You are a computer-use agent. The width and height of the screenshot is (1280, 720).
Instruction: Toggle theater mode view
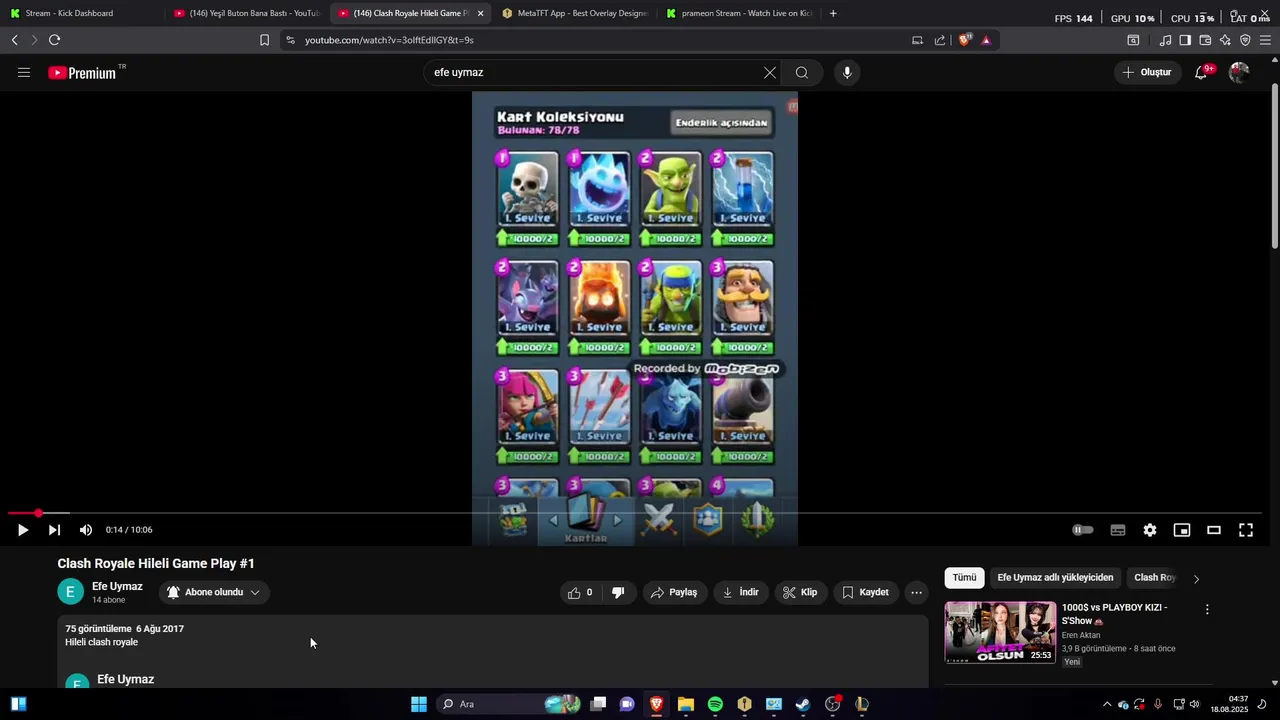pos(1214,530)
